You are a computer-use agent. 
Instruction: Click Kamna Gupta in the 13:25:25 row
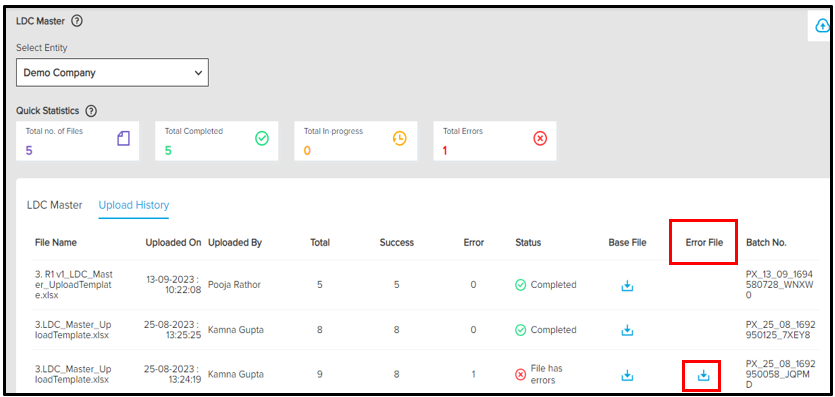point(236,330)
